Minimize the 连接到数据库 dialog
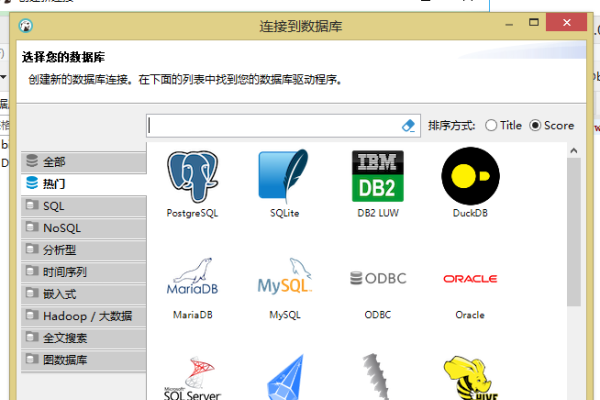Image resolution: width=600 pixels, height=400 pixels. click(509, 24)
